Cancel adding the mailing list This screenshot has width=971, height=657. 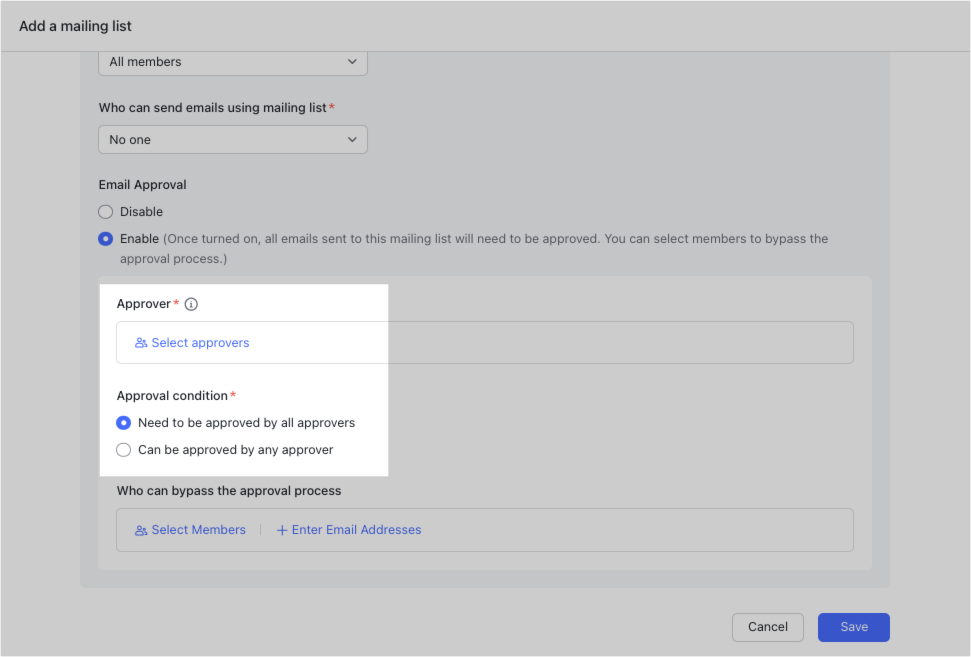tap(767, 627)
